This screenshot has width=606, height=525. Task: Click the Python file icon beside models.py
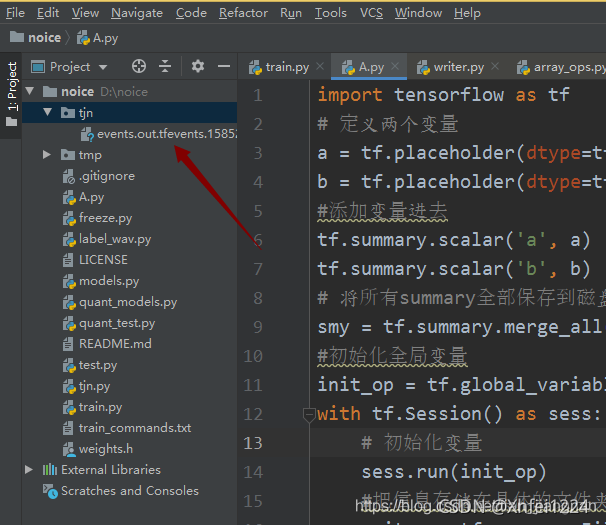point(69,281)
